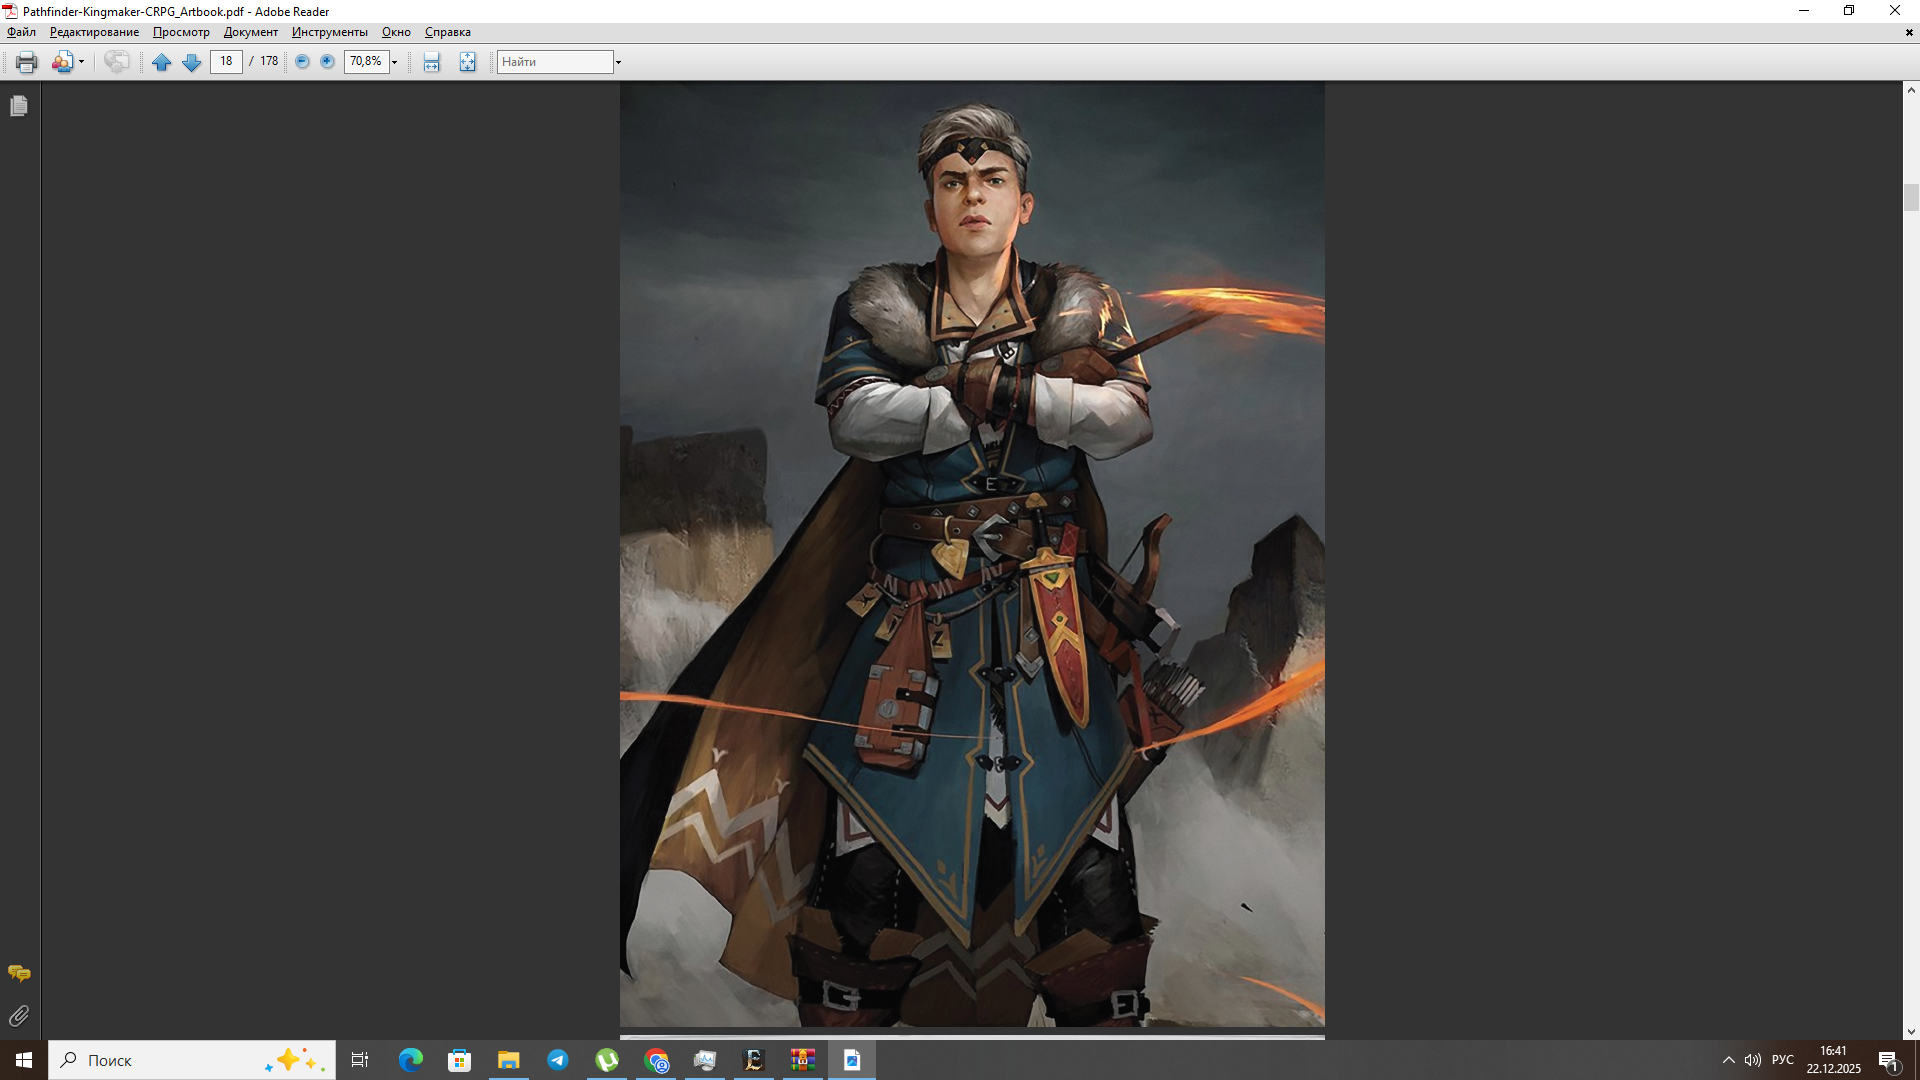1920x1080 pixels.
Task: Expand the Find options dropdown arrow
Action: [x=618, y=62]
